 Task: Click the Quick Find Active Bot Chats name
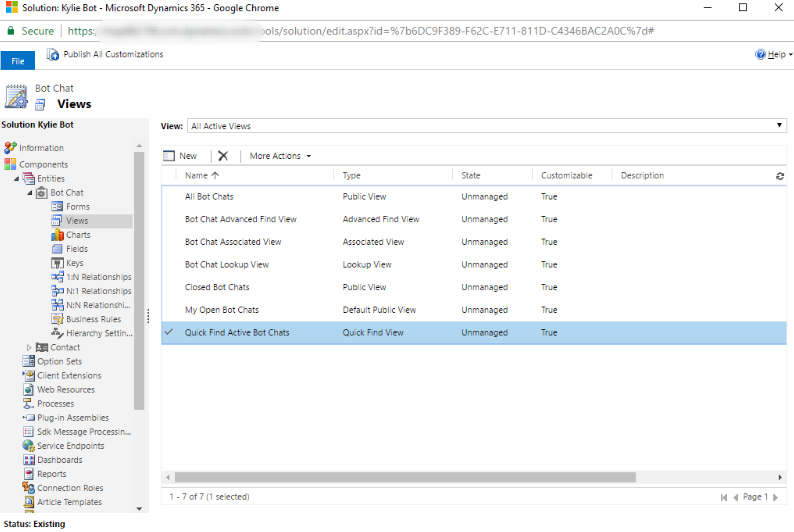[x=237, y=333]
